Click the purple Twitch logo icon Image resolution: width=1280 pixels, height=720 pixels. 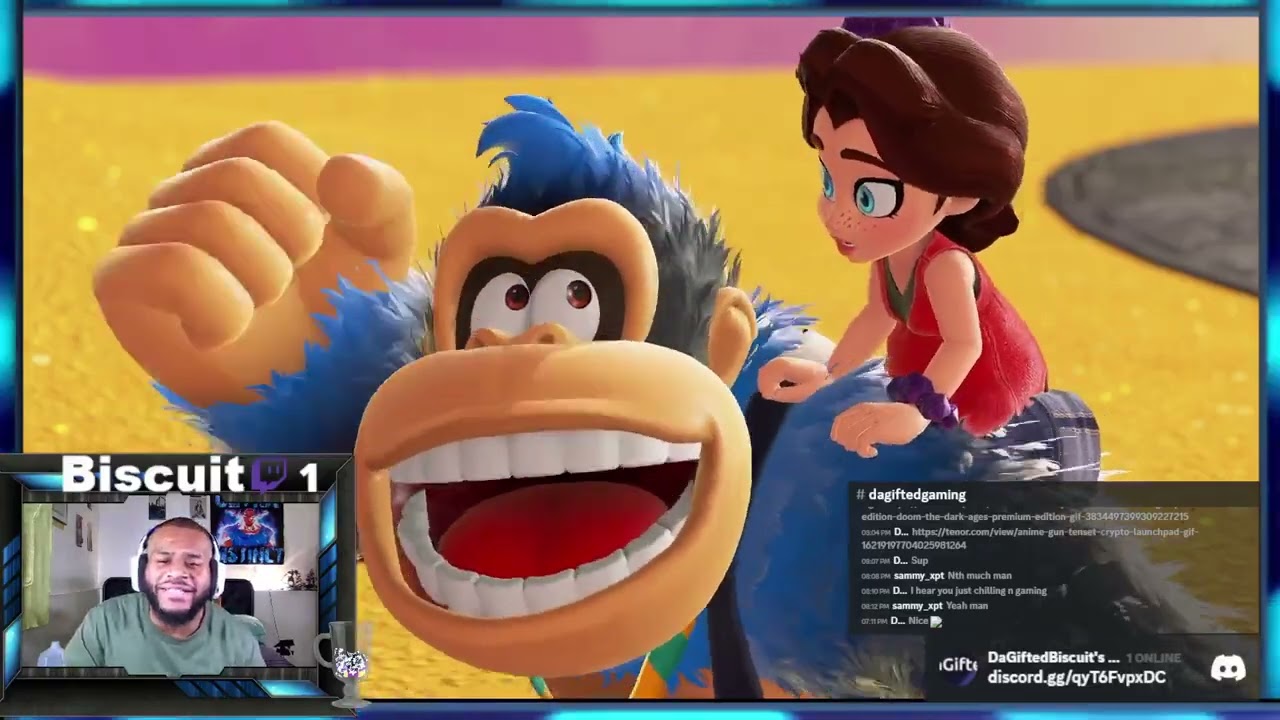pos(269,475)
